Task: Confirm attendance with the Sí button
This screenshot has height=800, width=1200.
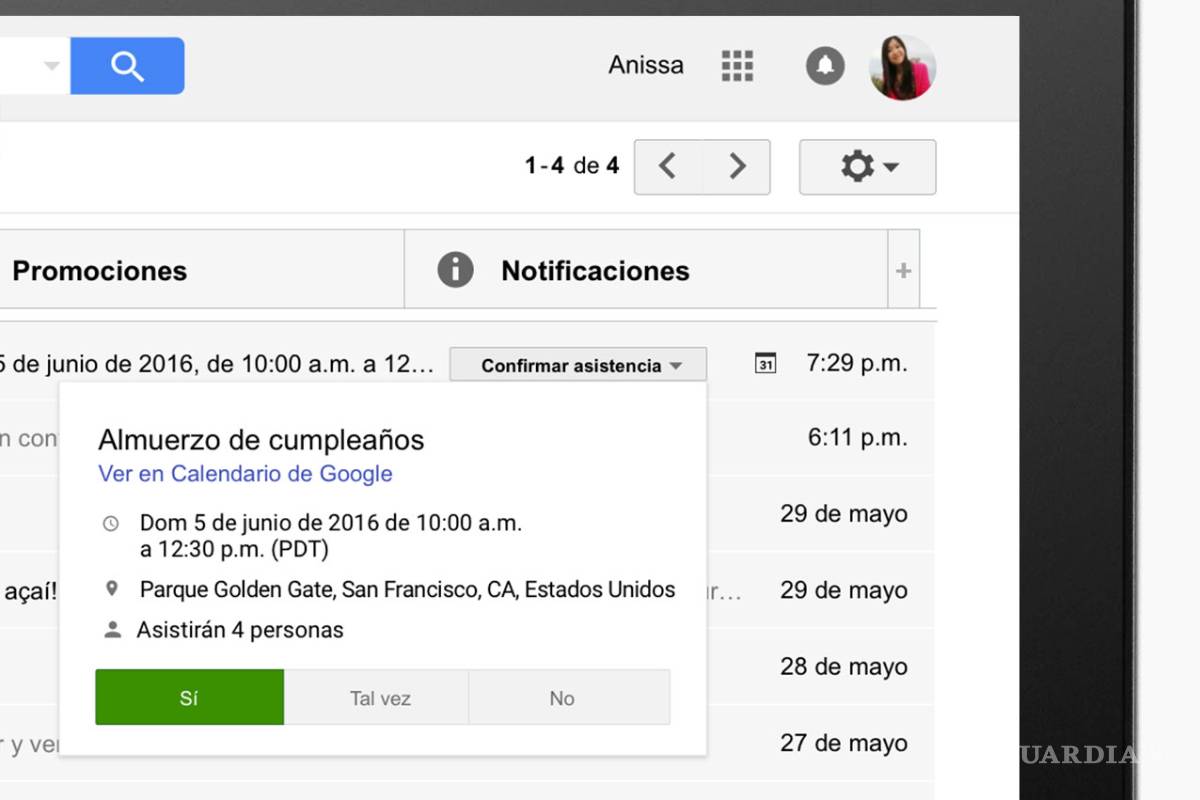Action: [189, 697]
